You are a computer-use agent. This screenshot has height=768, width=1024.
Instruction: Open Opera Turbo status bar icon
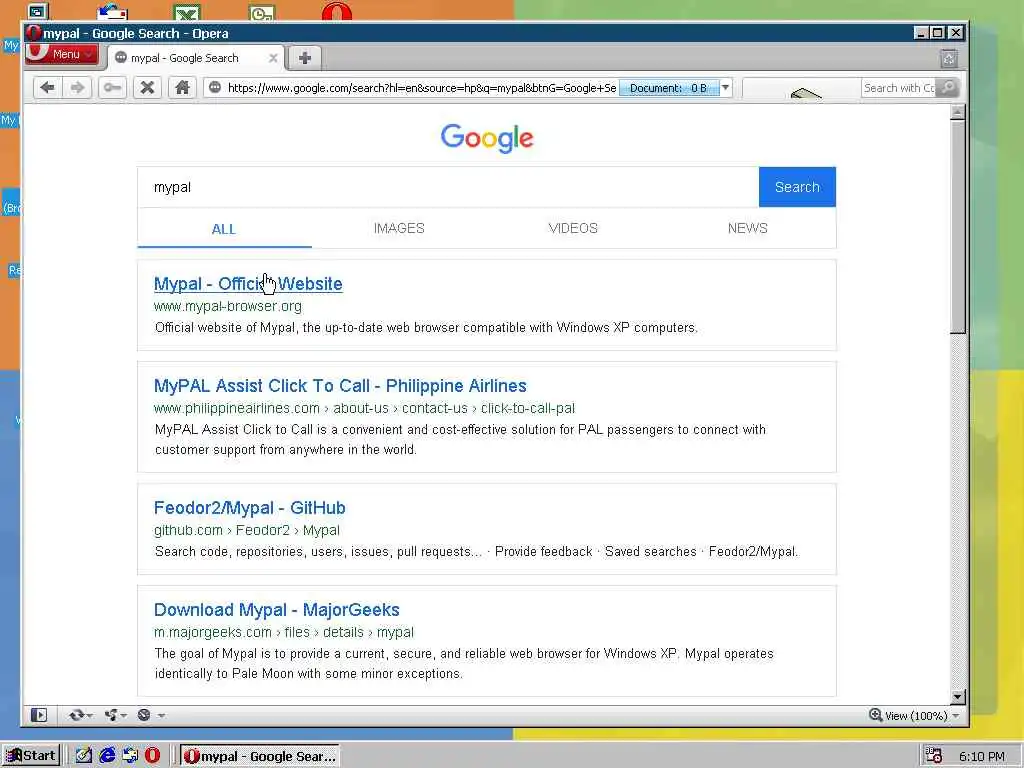click(x=144, y=715)
